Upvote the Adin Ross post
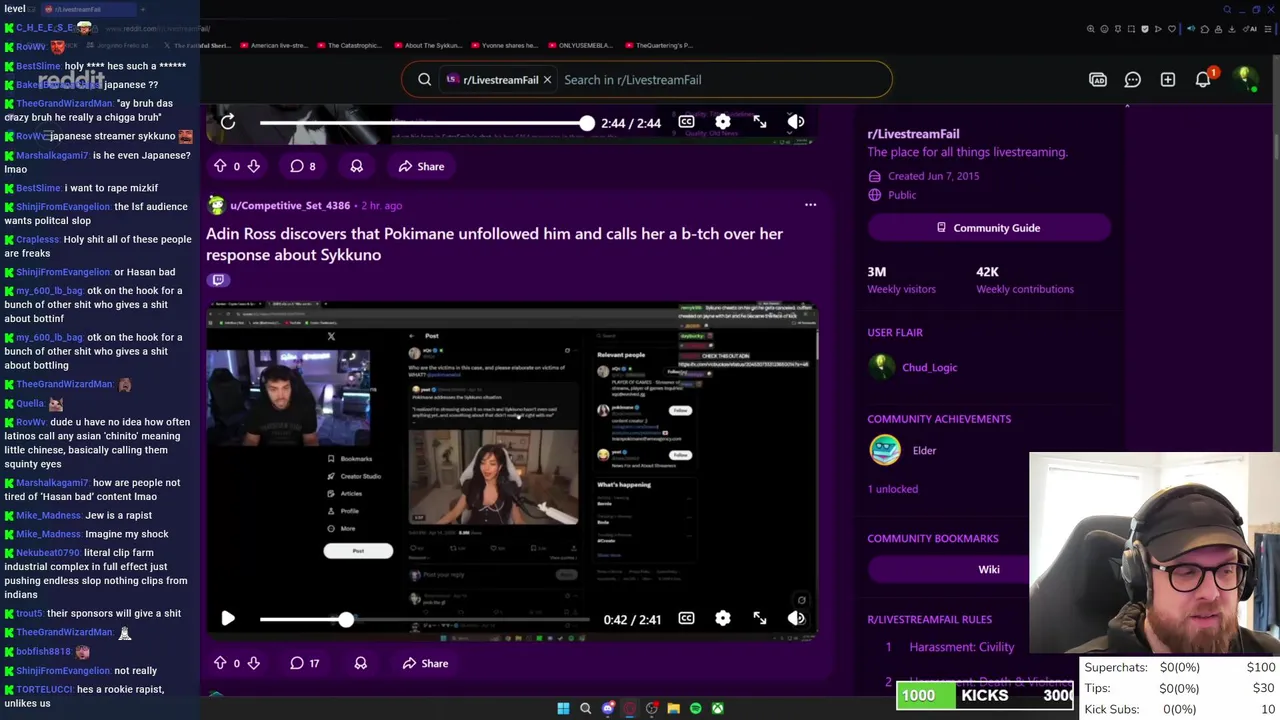Viewport: 1280px width, 720px height. click(x=220, y=663)
